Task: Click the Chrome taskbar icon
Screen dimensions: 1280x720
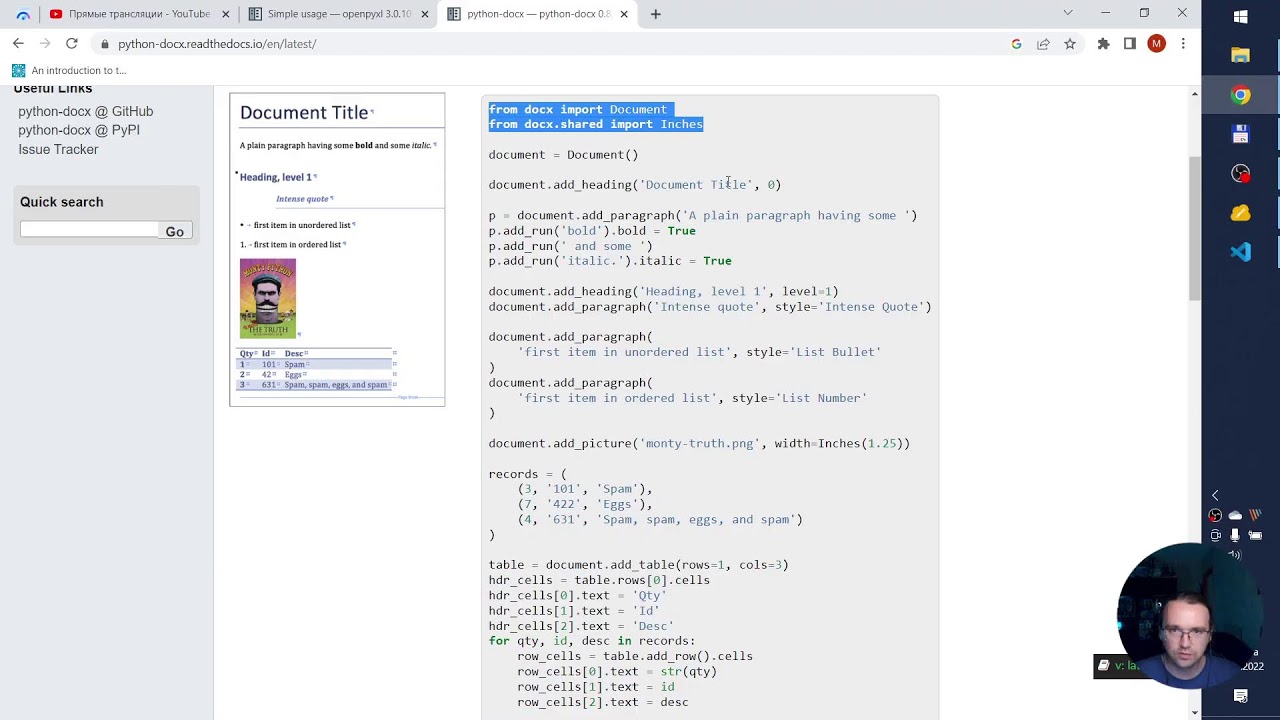Action: pyautogui.click(x=1241, y=95)
